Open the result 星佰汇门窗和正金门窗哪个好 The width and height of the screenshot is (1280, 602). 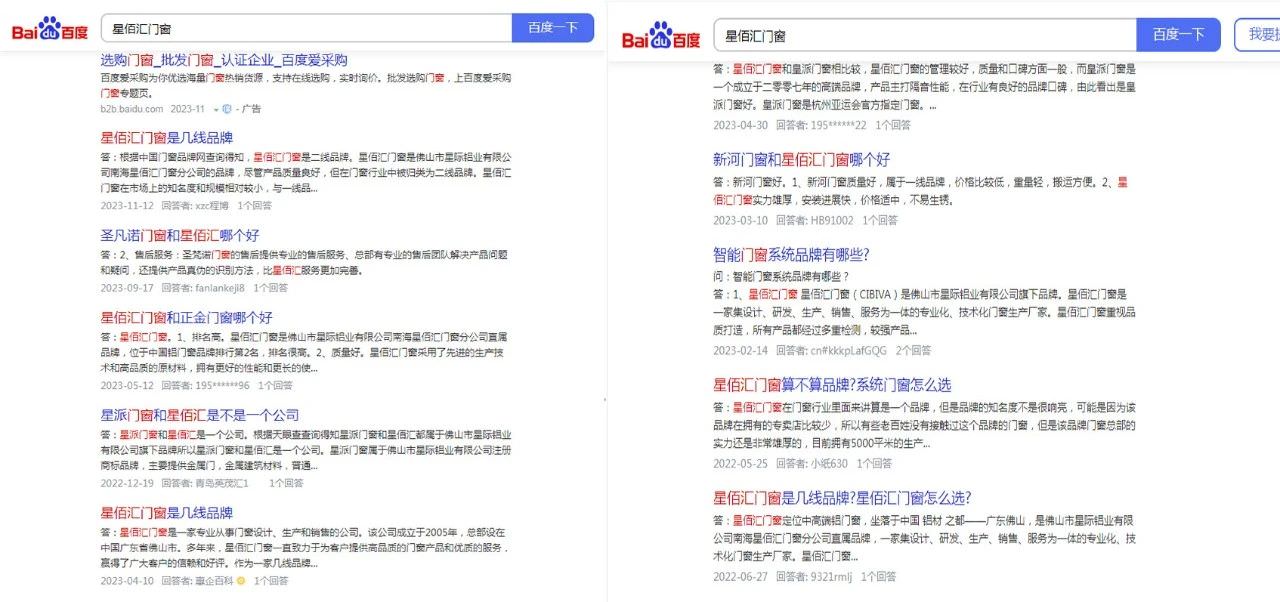click(186, 317)
